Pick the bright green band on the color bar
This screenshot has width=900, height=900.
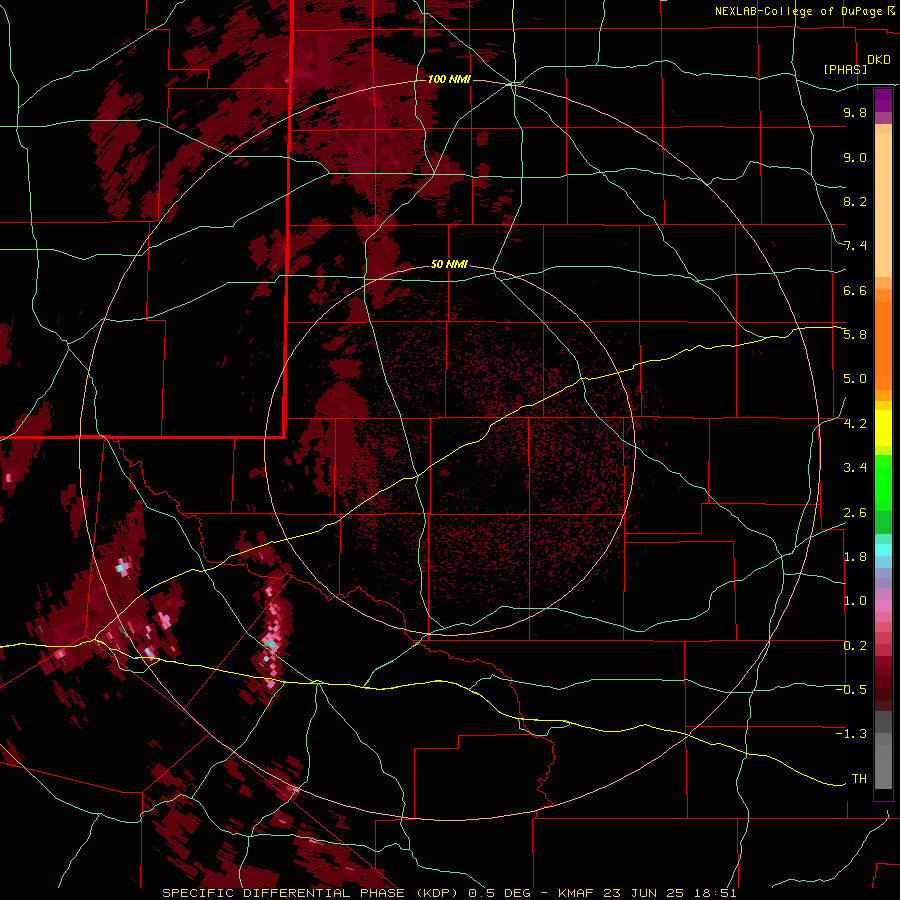click(x=883, y=483)
